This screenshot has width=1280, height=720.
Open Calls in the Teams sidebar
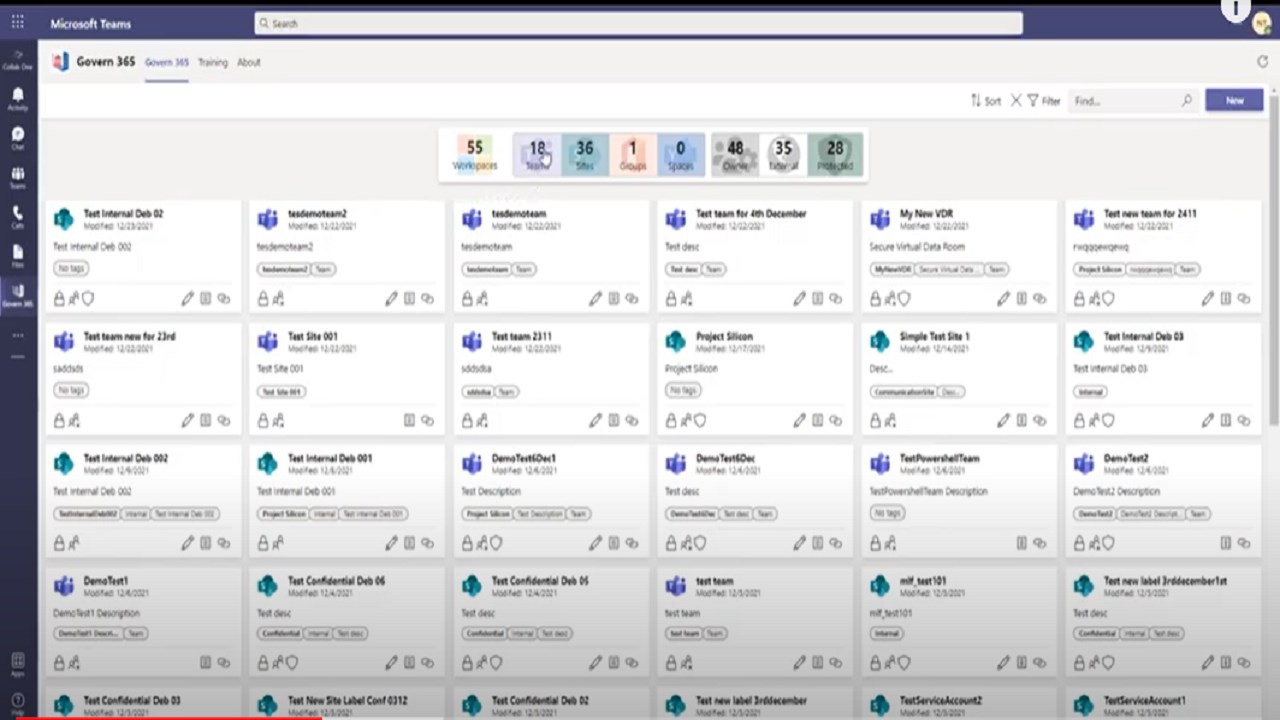[x=18, y=217]
